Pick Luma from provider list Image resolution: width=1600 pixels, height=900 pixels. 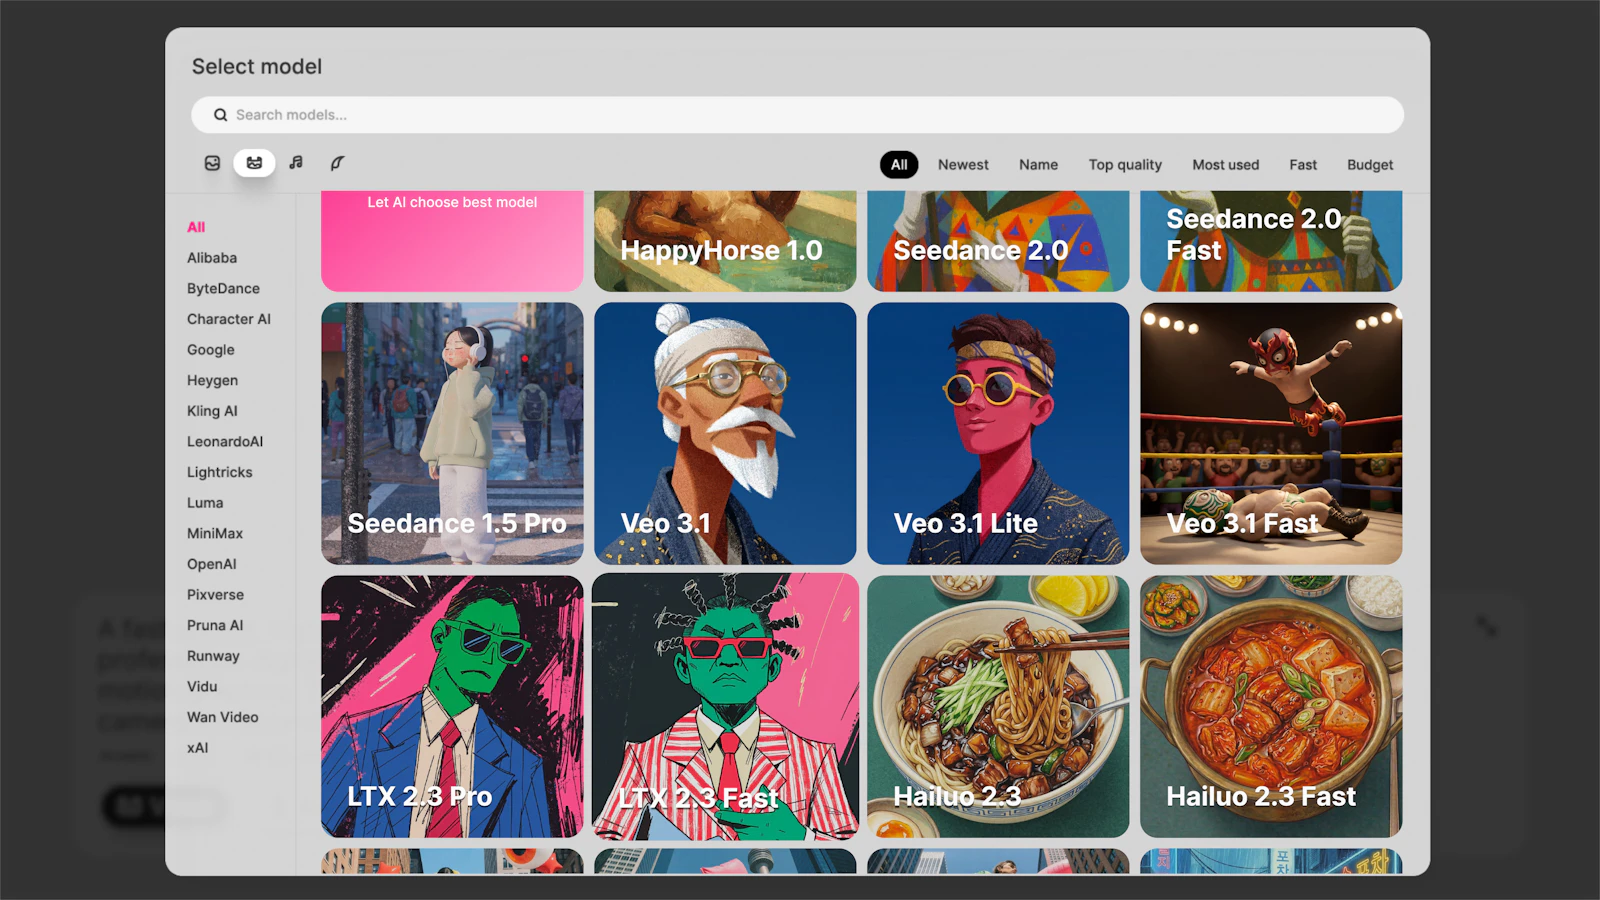click(x=205, y=503)
